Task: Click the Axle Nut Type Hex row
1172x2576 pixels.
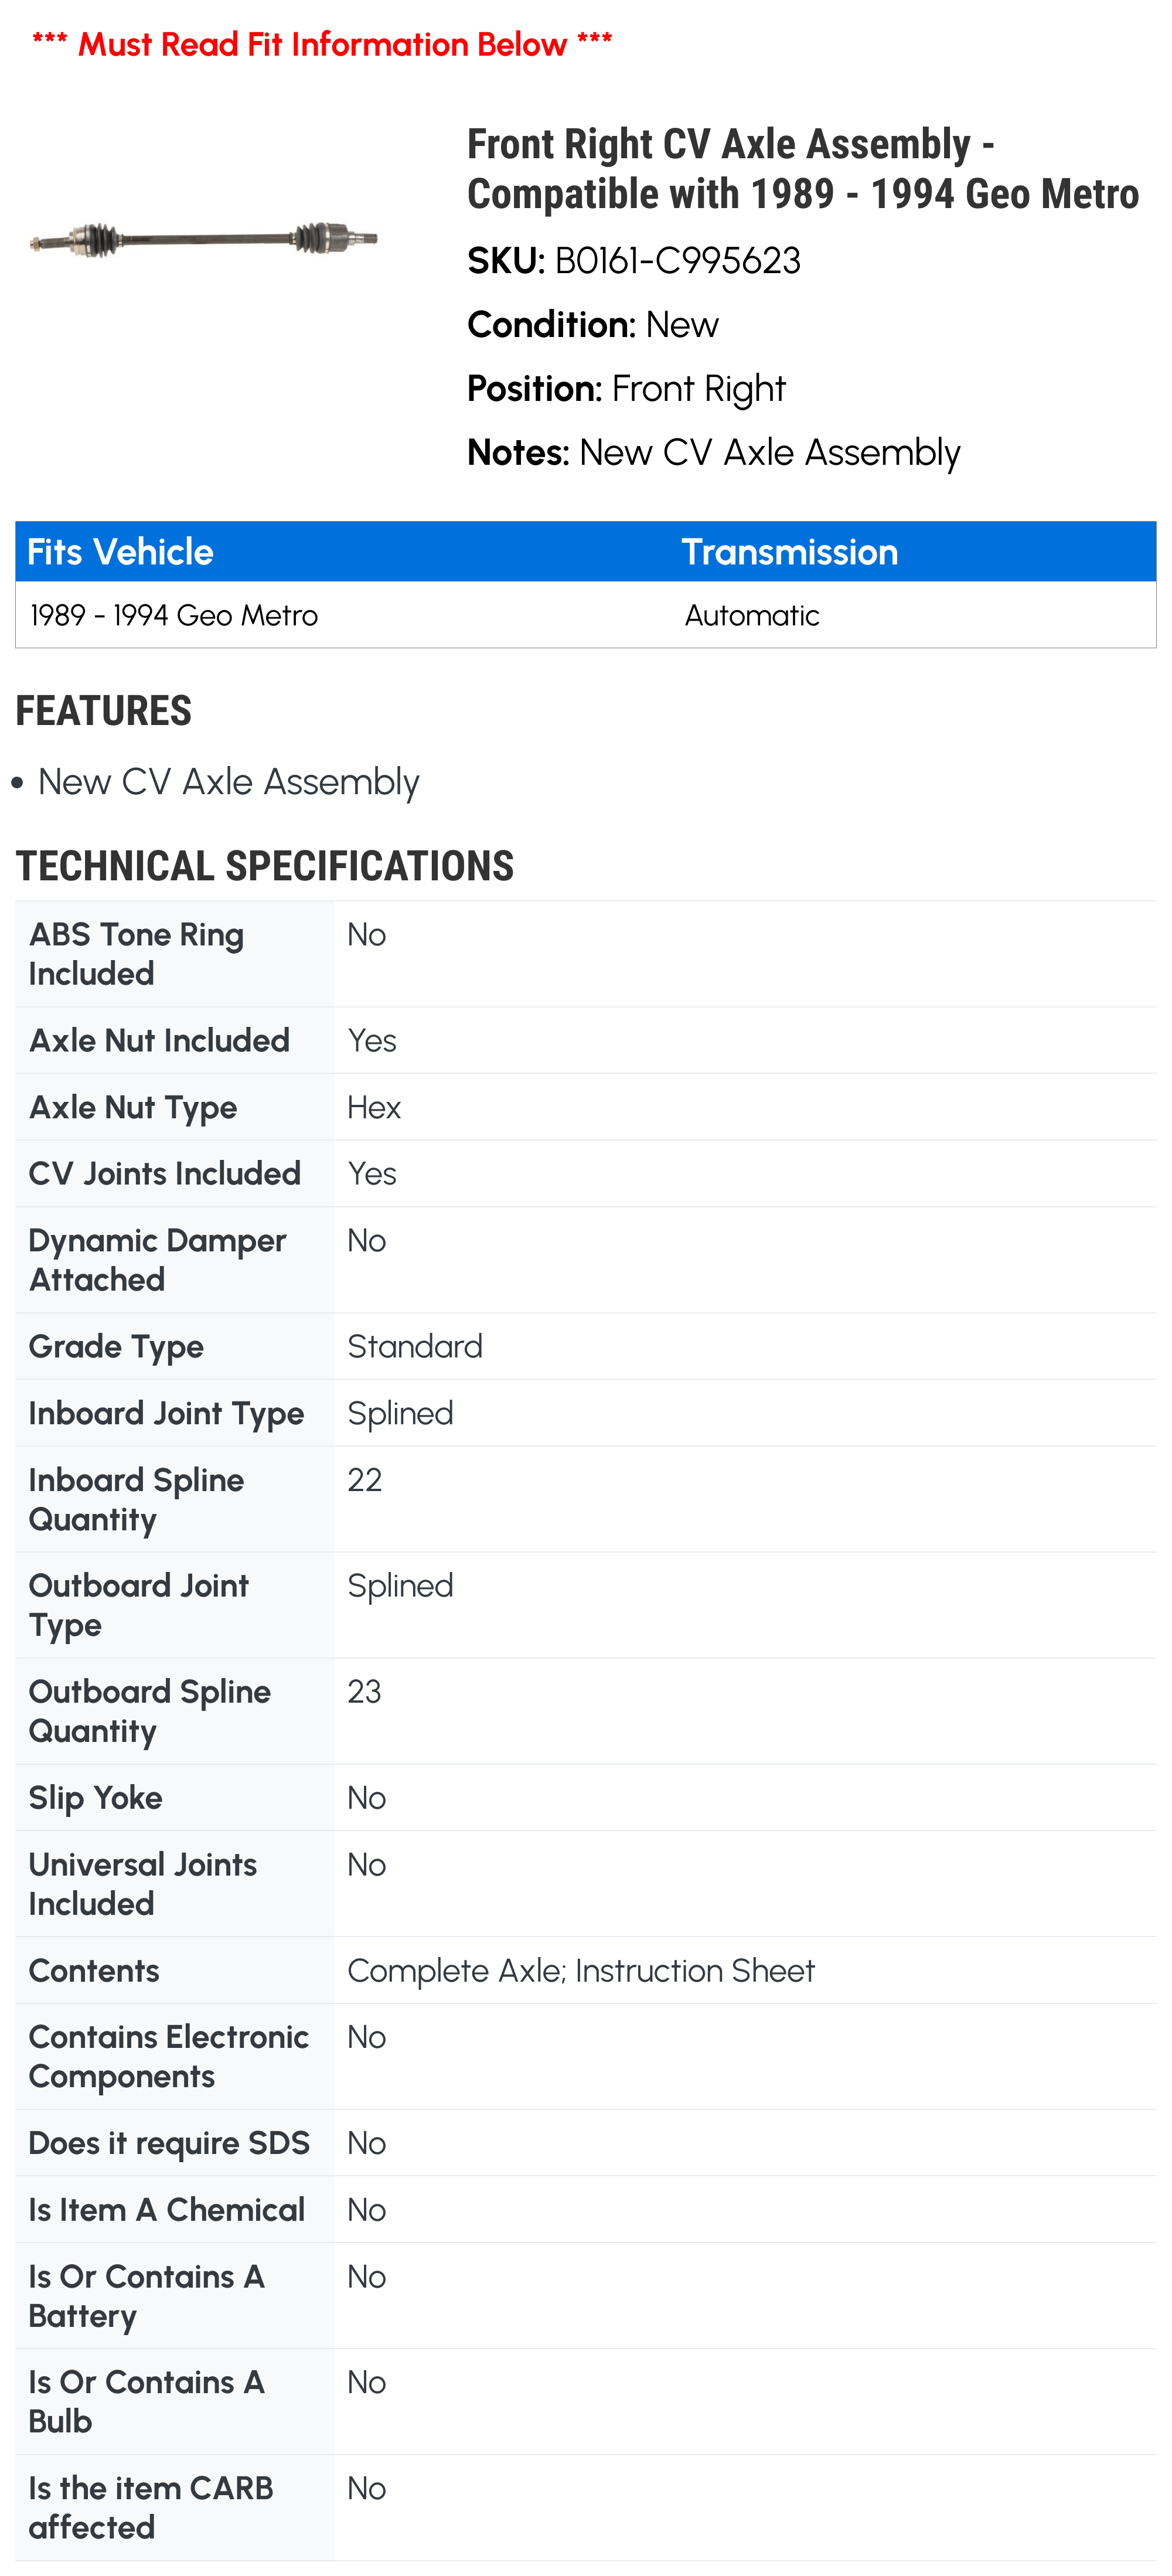Action: coord(586,1107)
